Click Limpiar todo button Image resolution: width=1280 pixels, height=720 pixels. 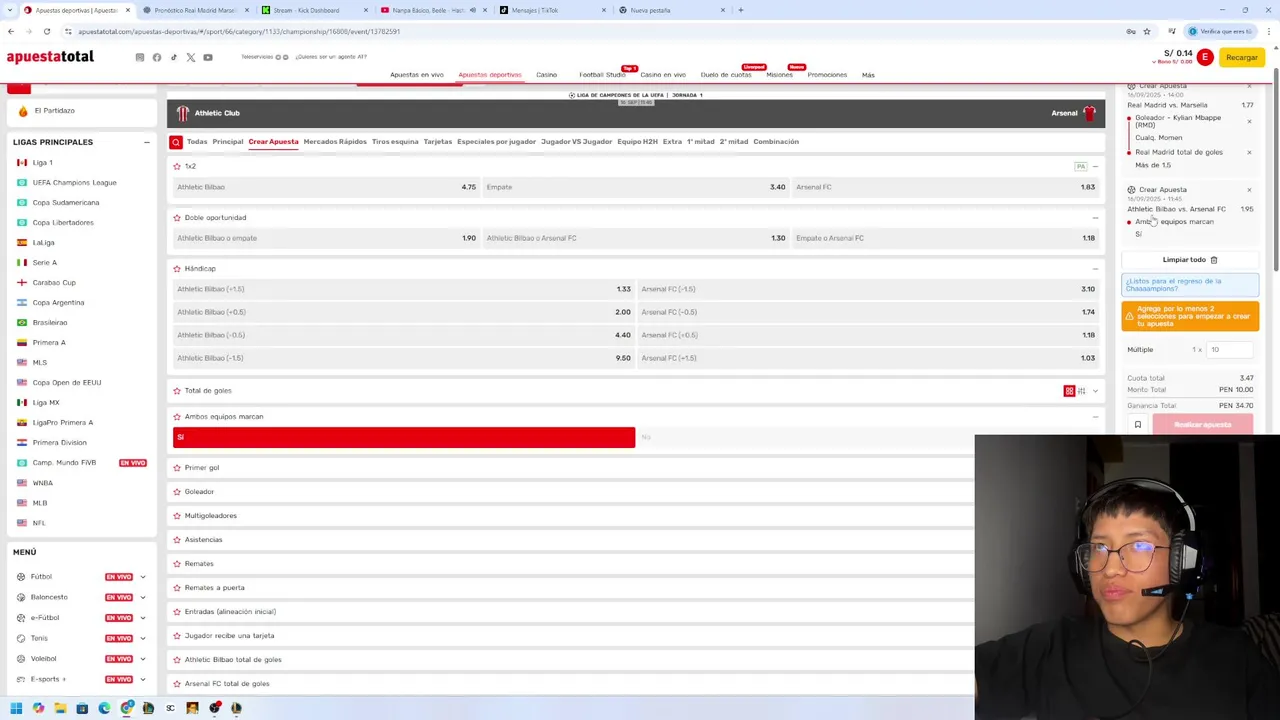coord(1190,260)
